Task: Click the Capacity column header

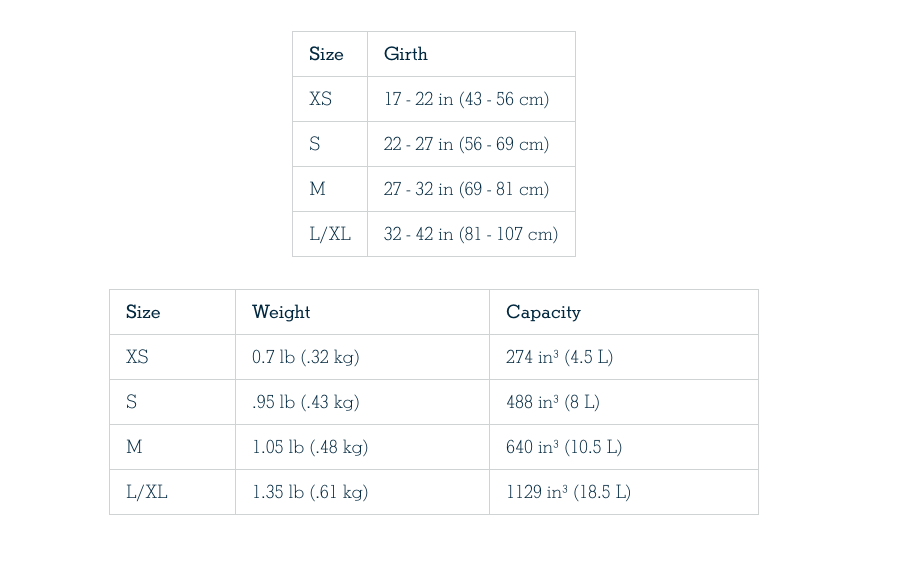Action: point(543,312)
